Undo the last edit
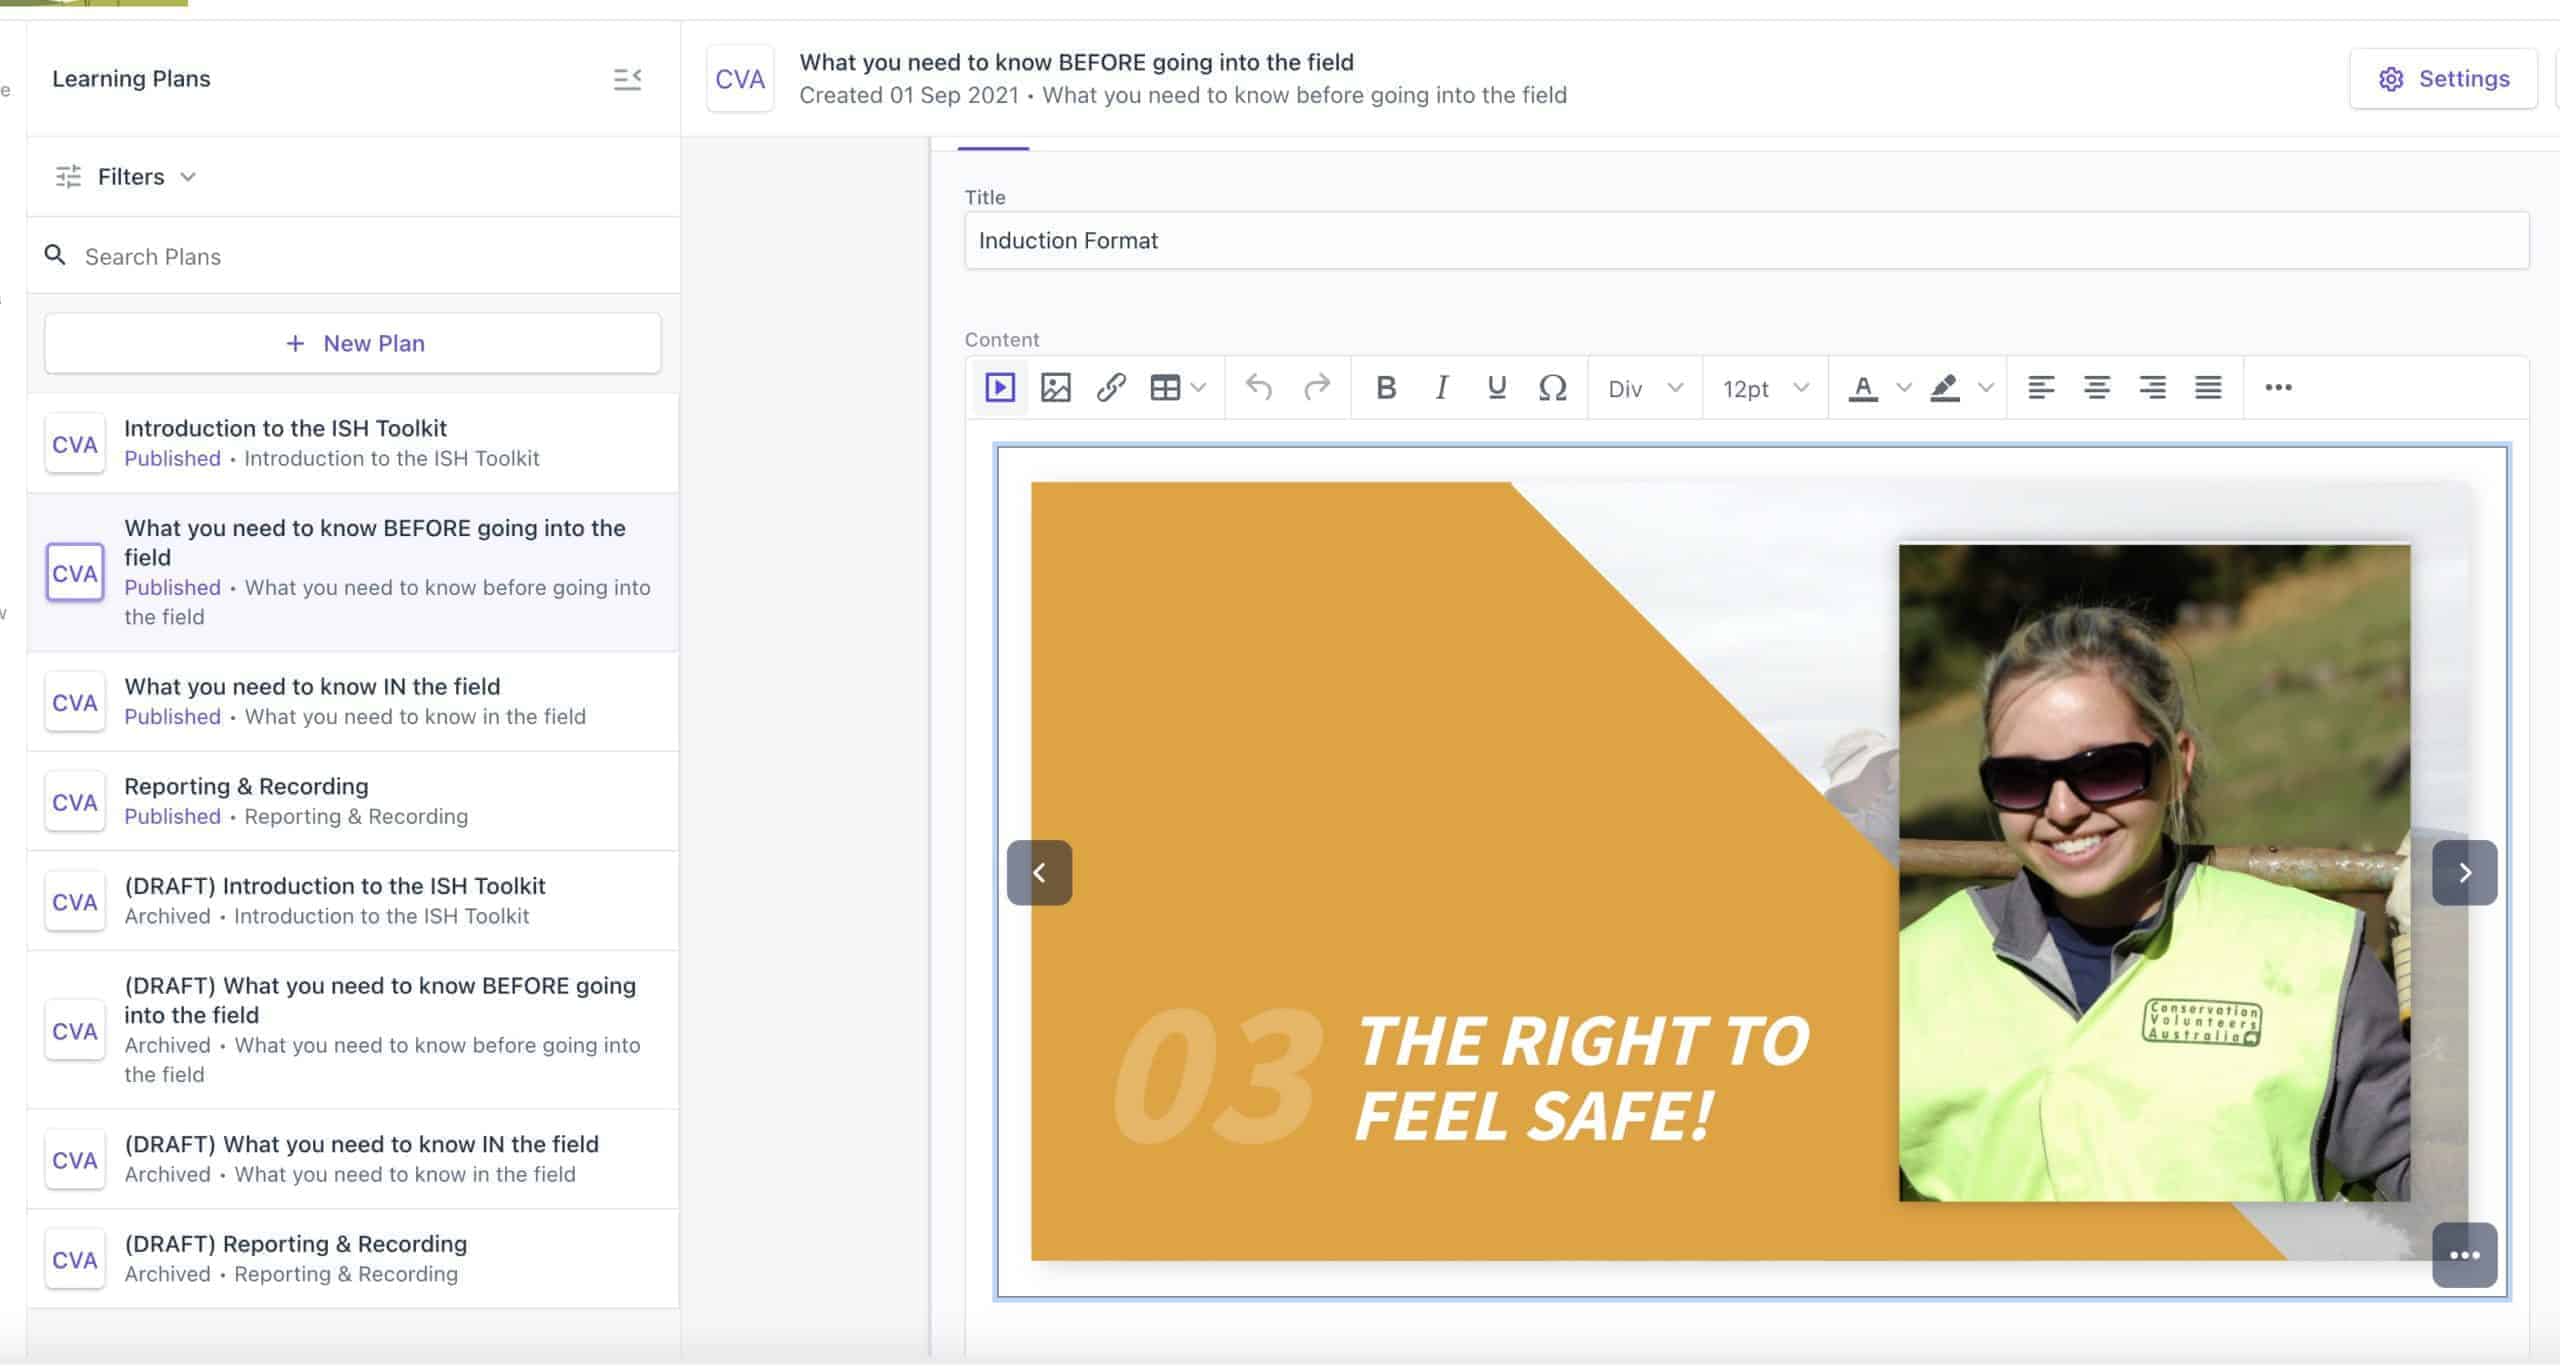The width and height of the screenshot is (2560, 1368). click(x=1259, y=388)
